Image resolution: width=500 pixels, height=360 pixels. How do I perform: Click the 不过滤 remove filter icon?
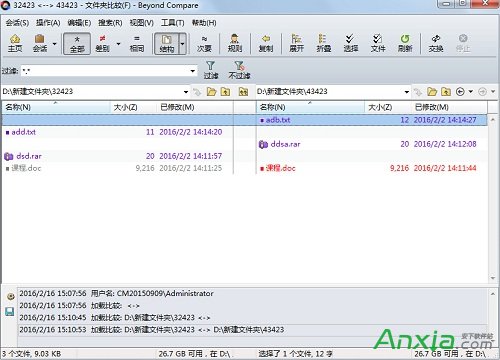[x=239, y=70]
